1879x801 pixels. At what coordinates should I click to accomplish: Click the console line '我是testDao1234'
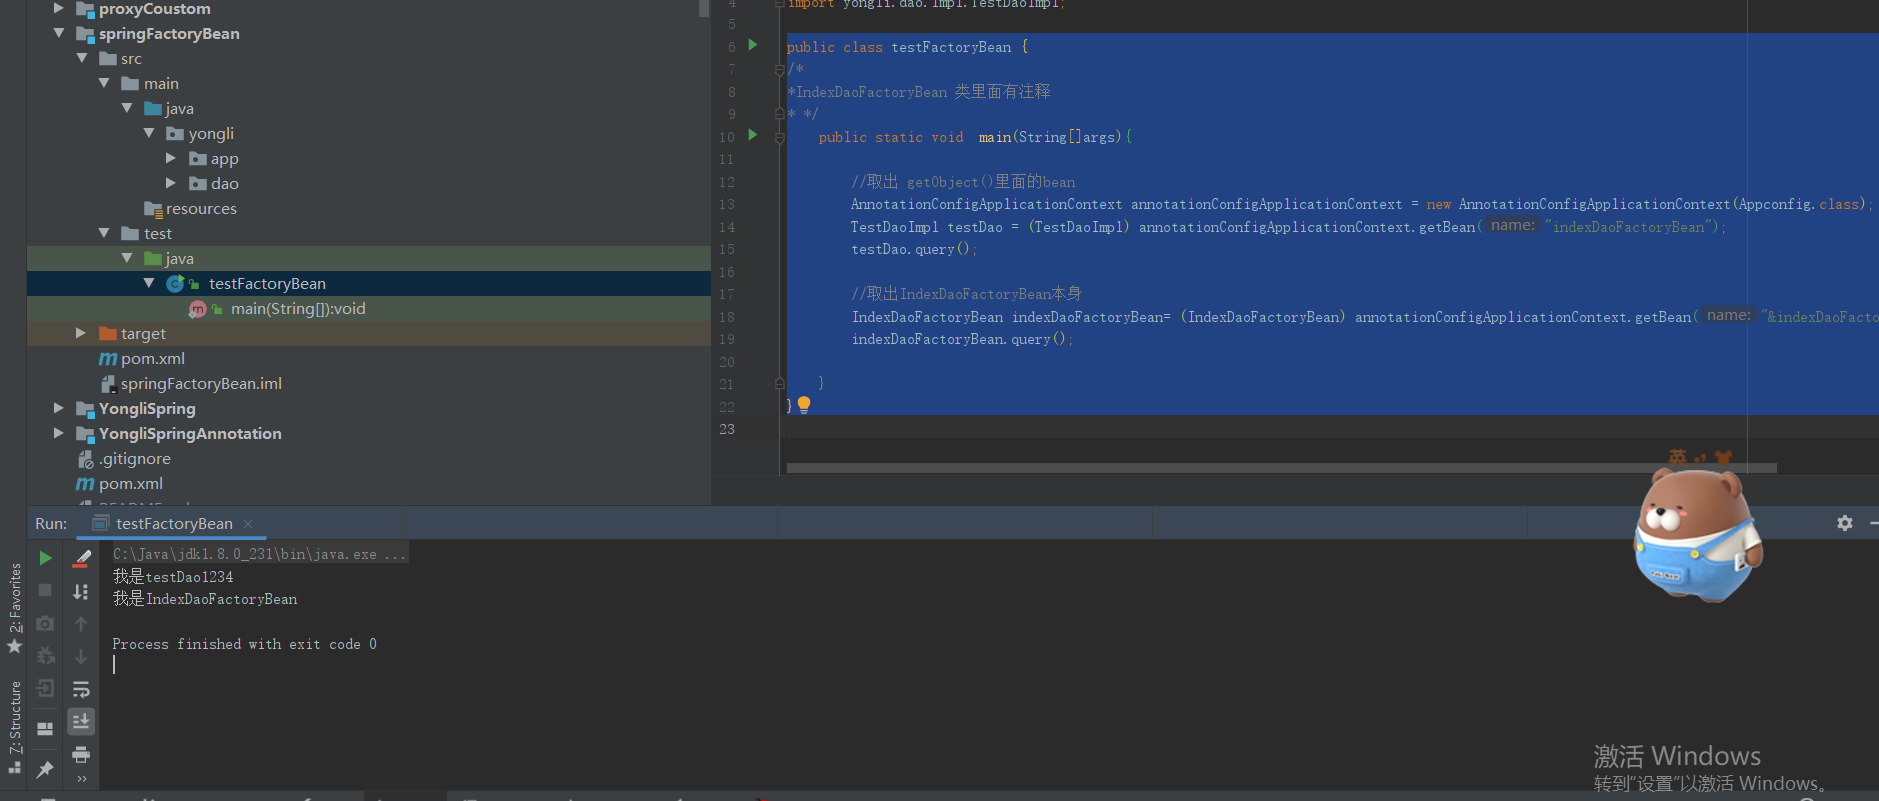pyautogui.click(x=173, y=577)
